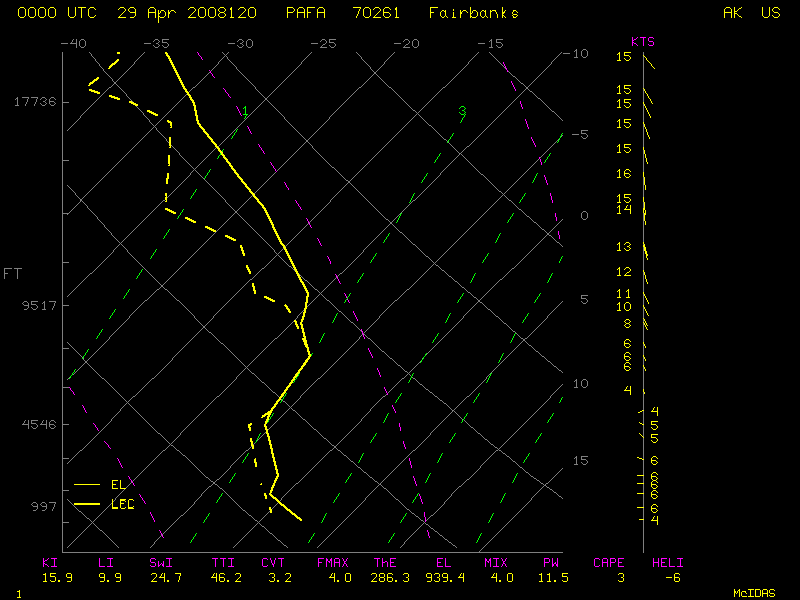Image resolution: width=800 pixels, height=600 pixels.
Task: Click the 'ThE' index label
Action: tap(385, 563)
